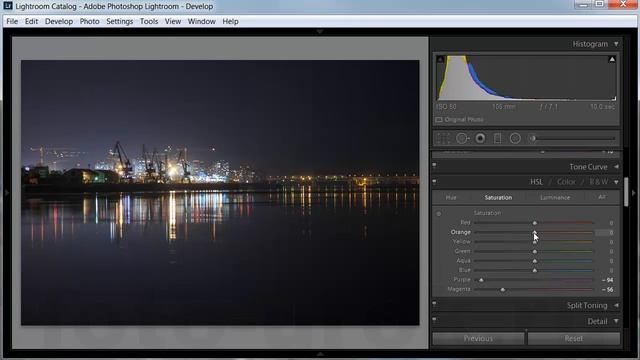The image size is (640, 360).
Task: Select the Red Eye Correction tool
Action: click(480, 139)
